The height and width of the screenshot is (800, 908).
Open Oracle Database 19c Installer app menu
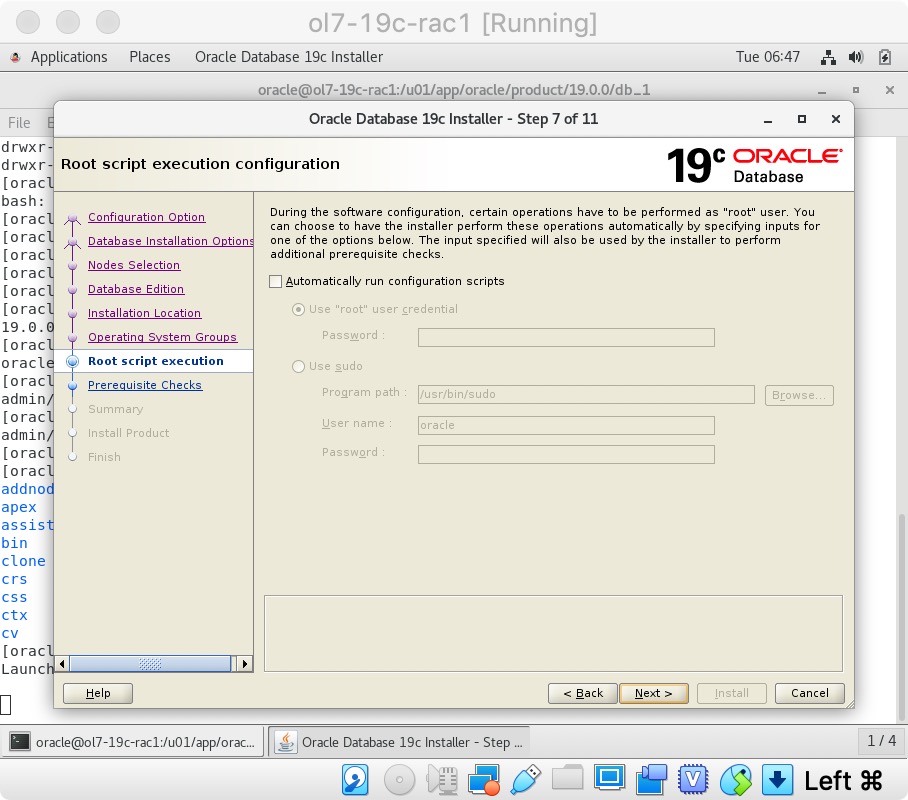(x=289, y=57)
